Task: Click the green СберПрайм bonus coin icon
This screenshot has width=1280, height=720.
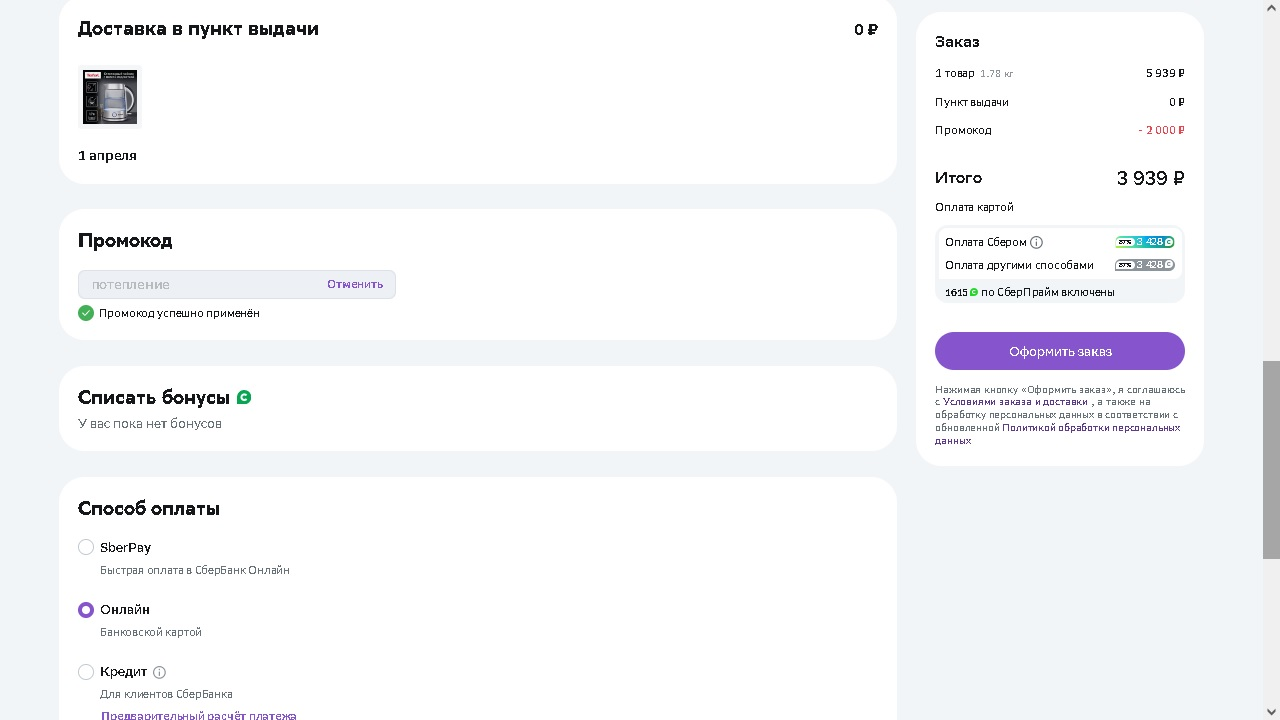Action: click(x=974, y=292)
